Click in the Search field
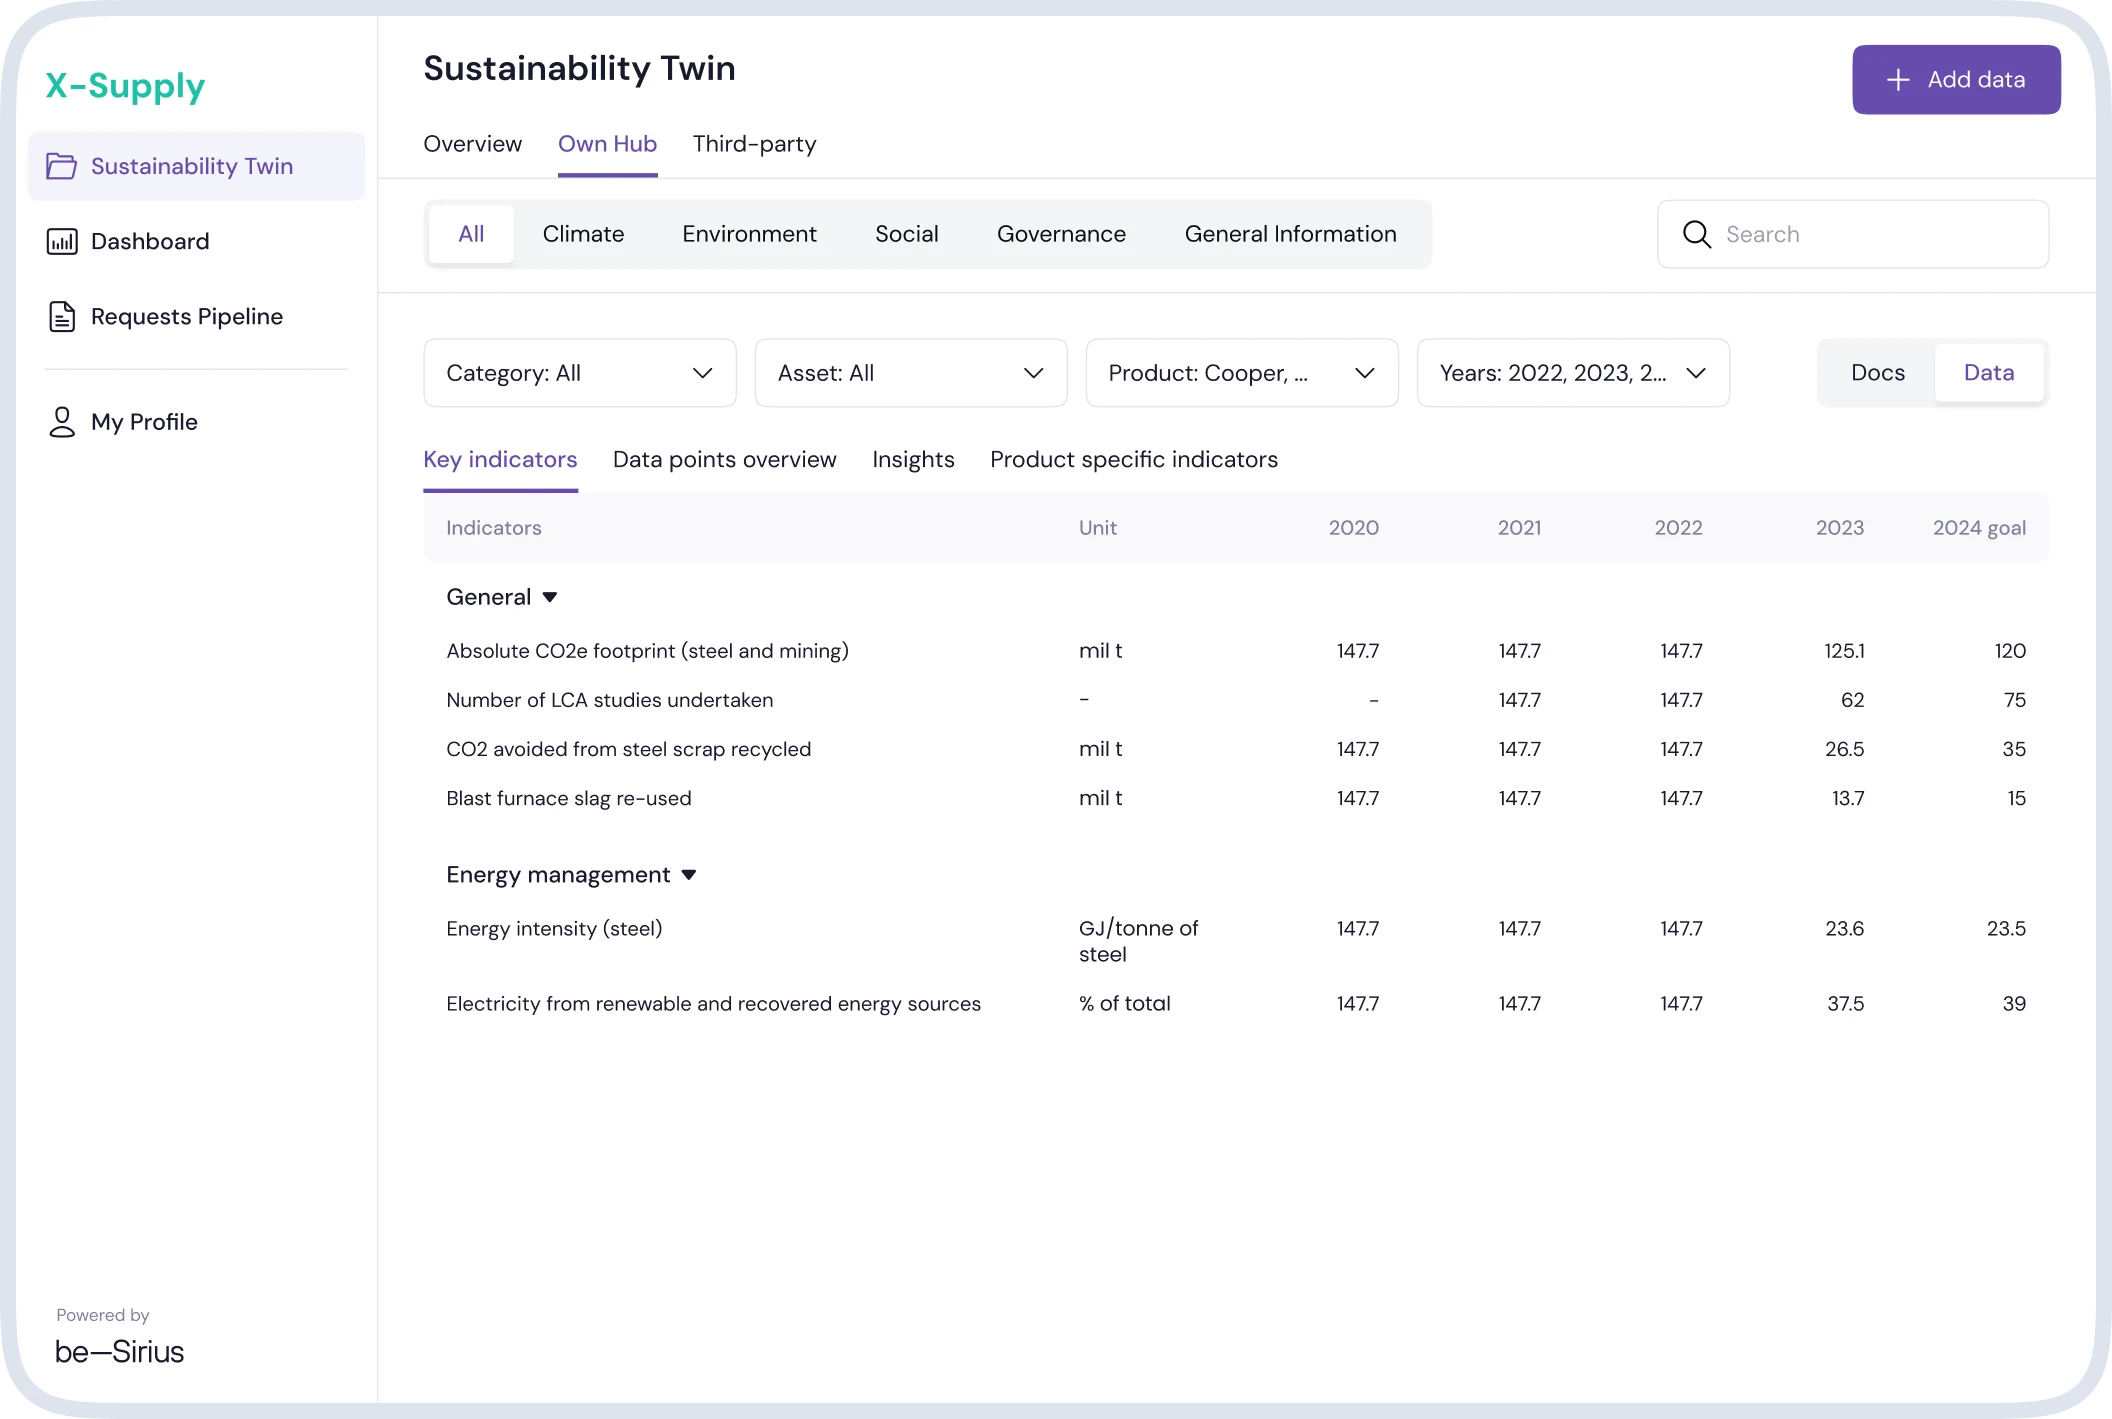2112x1419 pixels. (x=1852, y=234)
